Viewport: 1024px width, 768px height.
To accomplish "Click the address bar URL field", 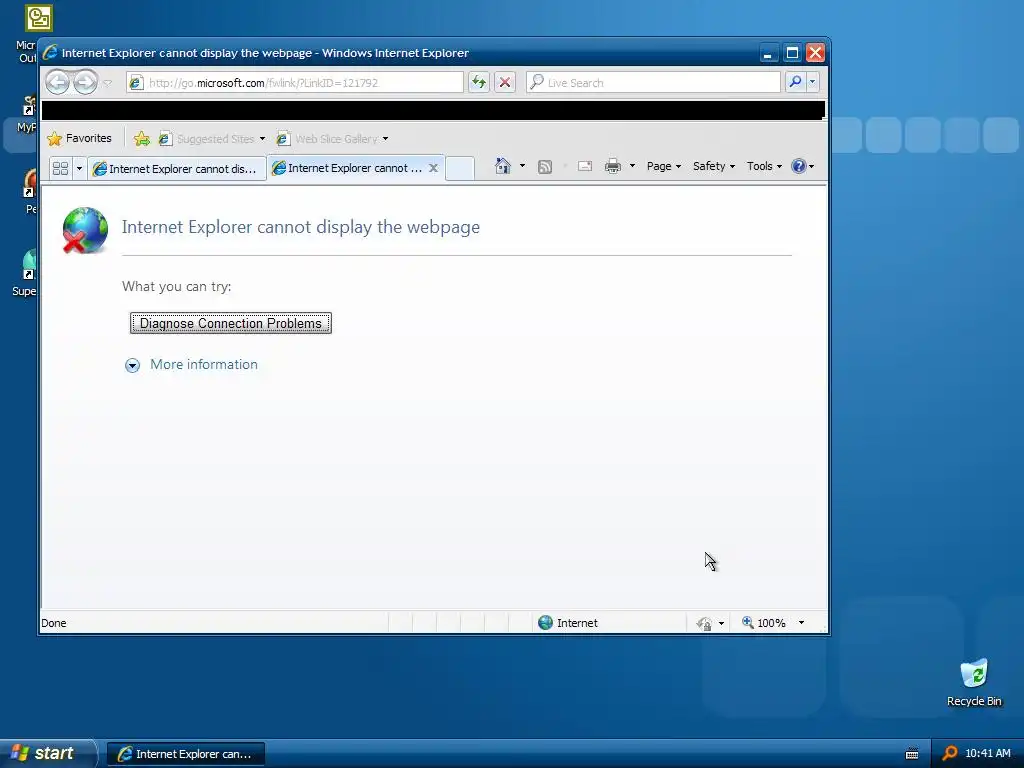I will (x=295, y=82).
